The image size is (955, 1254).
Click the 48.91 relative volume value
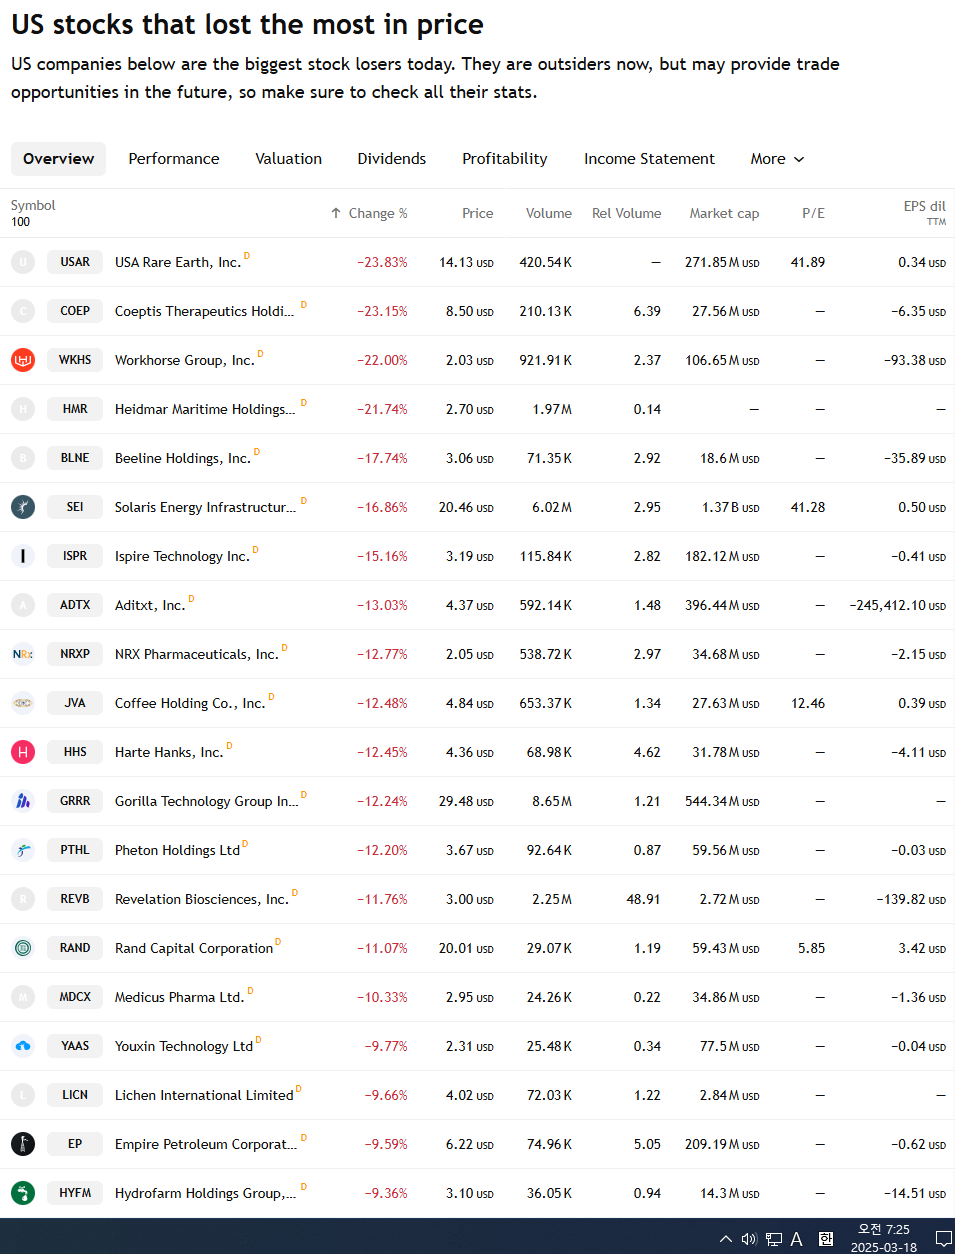(x=643, y=899)
